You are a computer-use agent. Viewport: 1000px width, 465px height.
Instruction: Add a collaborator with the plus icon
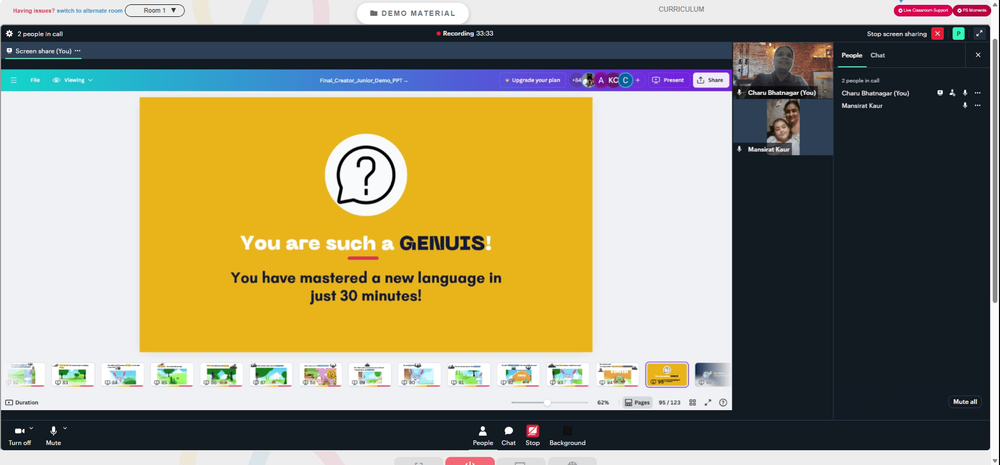pos(638,80)
